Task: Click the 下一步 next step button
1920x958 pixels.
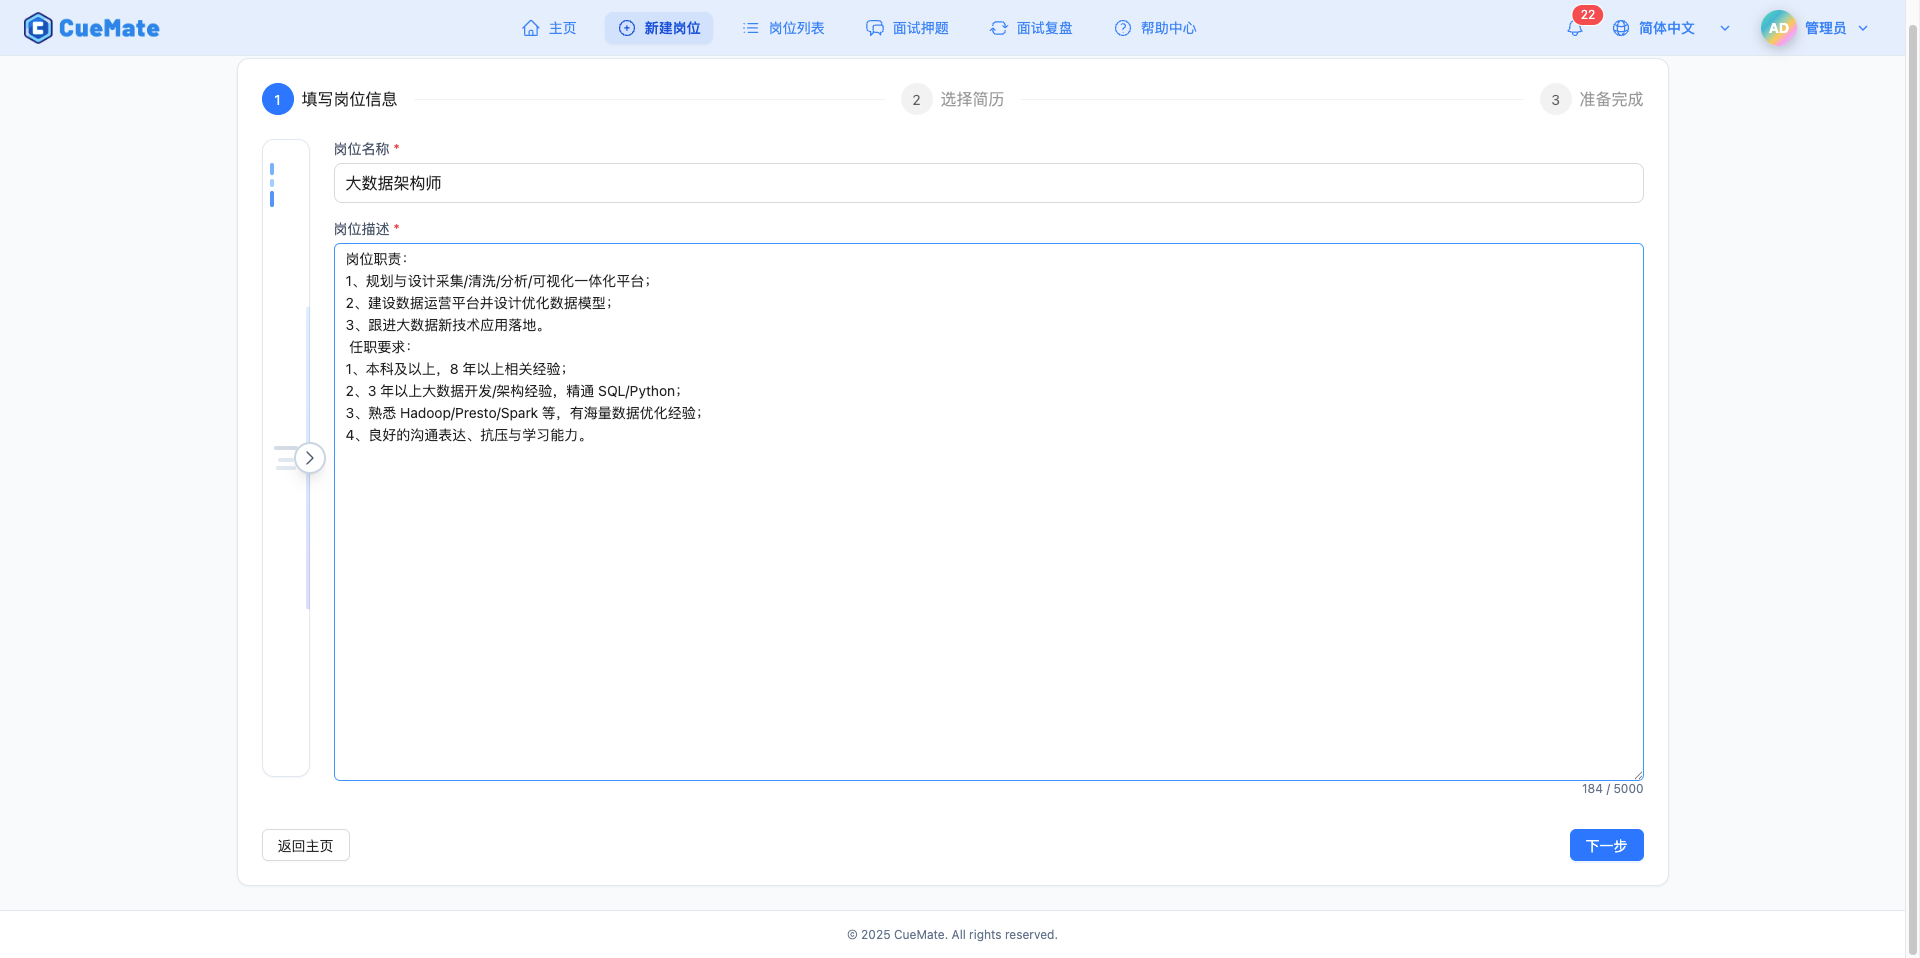Action: (1606, 845)
